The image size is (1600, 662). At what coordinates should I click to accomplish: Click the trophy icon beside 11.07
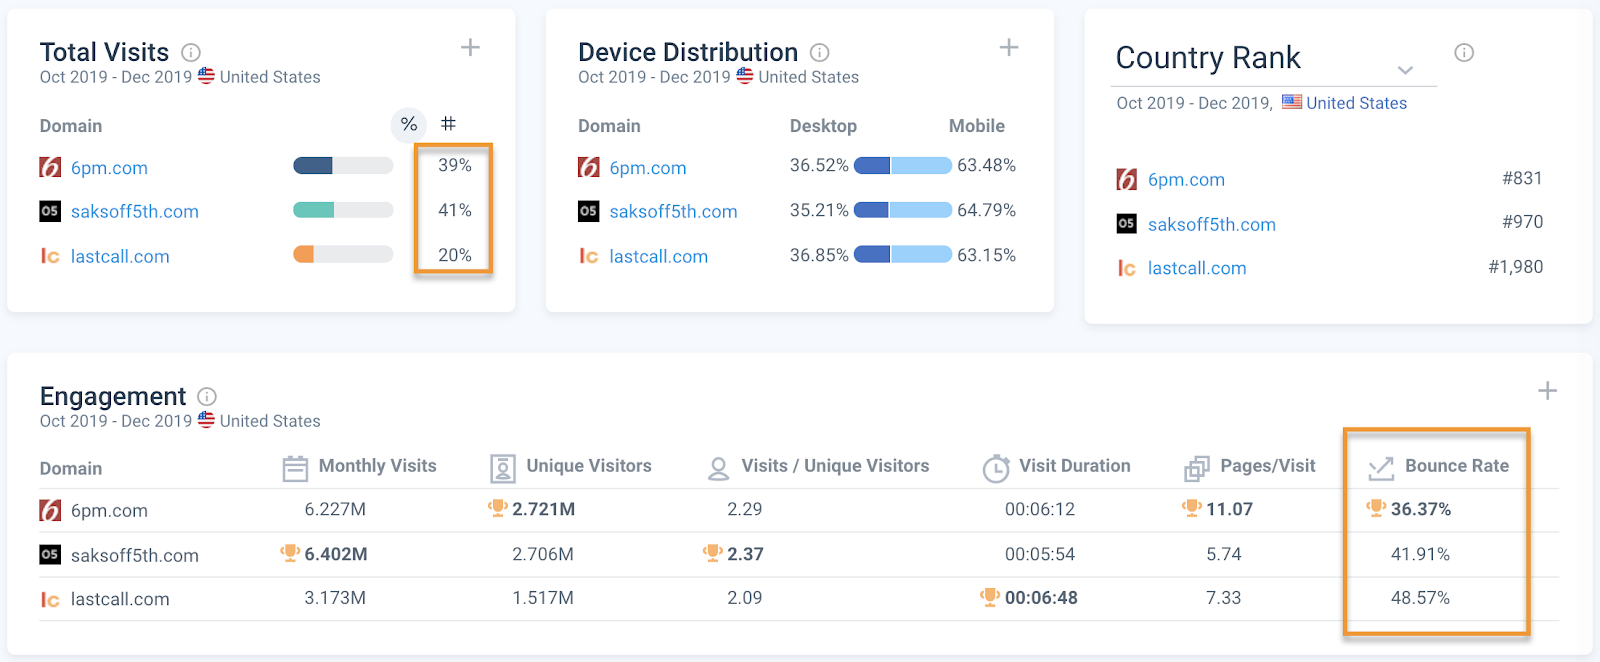point(1191,508)
